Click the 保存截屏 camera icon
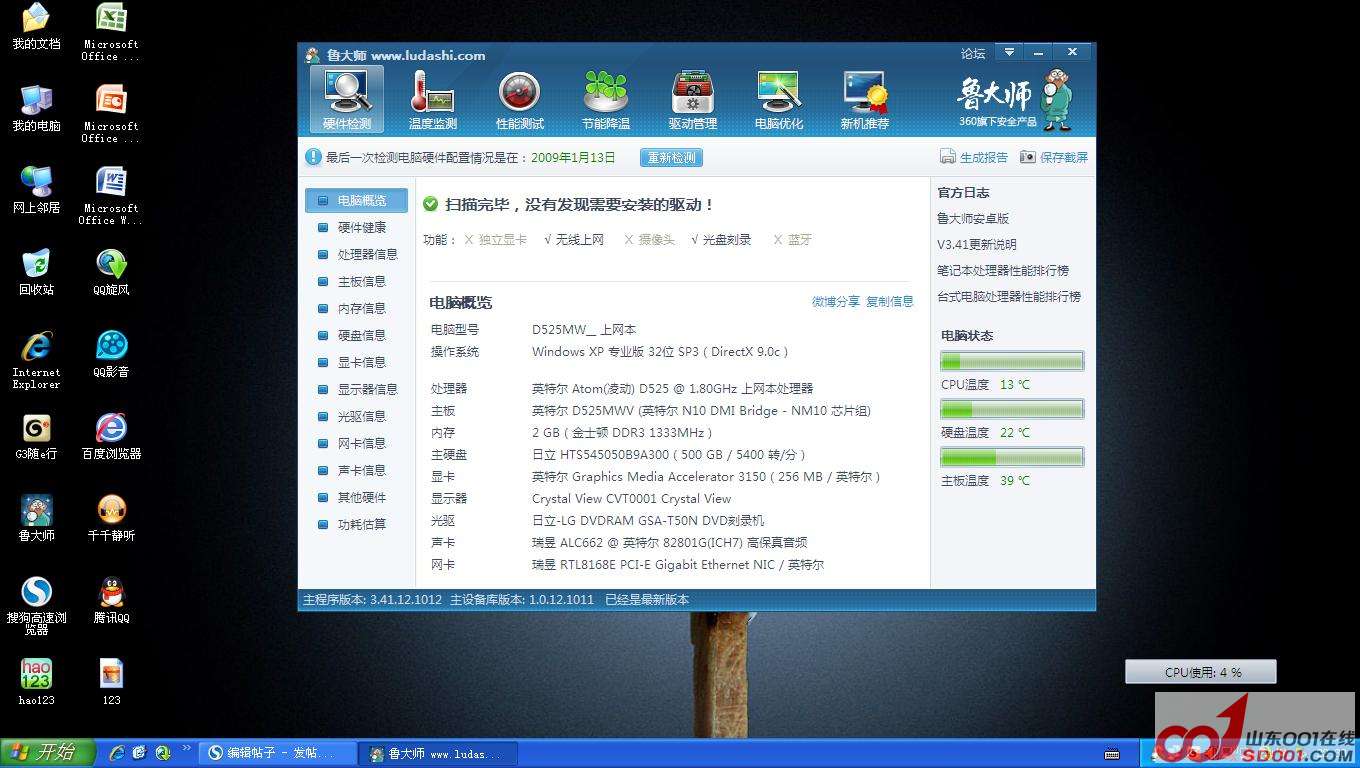 click(1028, 157)
